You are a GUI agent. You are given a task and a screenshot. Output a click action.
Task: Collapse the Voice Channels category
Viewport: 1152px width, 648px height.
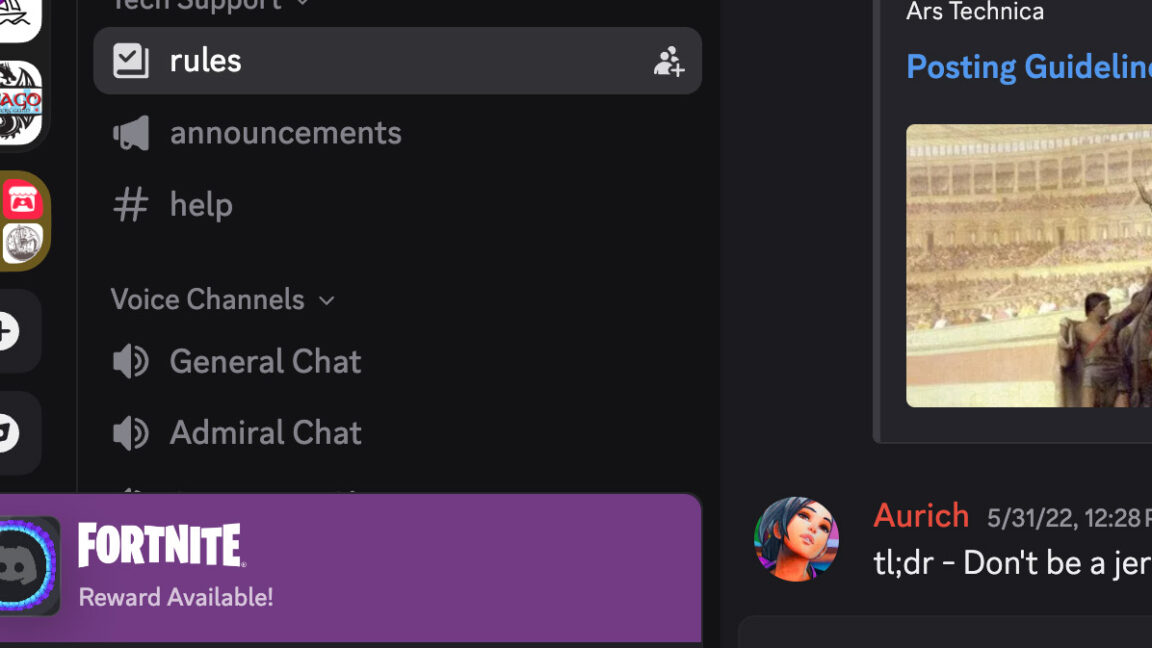click(x=222, y=299)
